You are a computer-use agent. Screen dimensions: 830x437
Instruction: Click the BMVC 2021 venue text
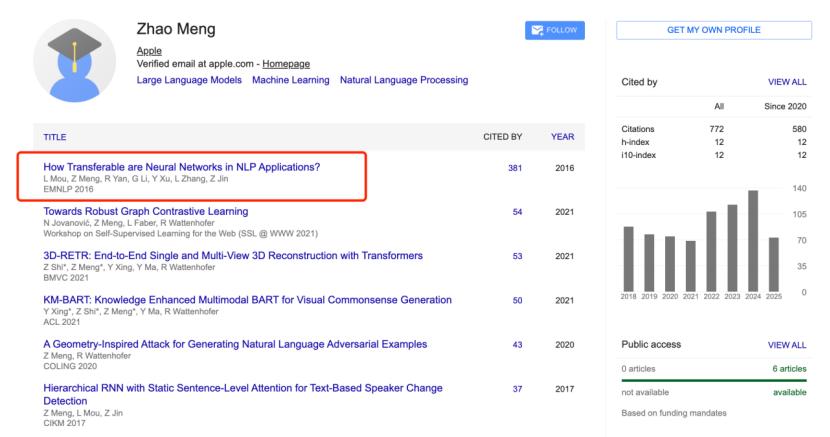[66, 278]
